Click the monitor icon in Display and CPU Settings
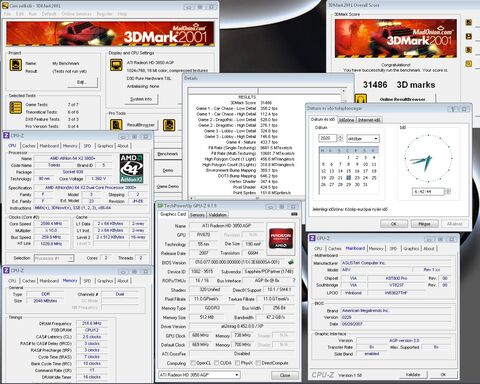This screenshot has width=480, height=384. 116,65
